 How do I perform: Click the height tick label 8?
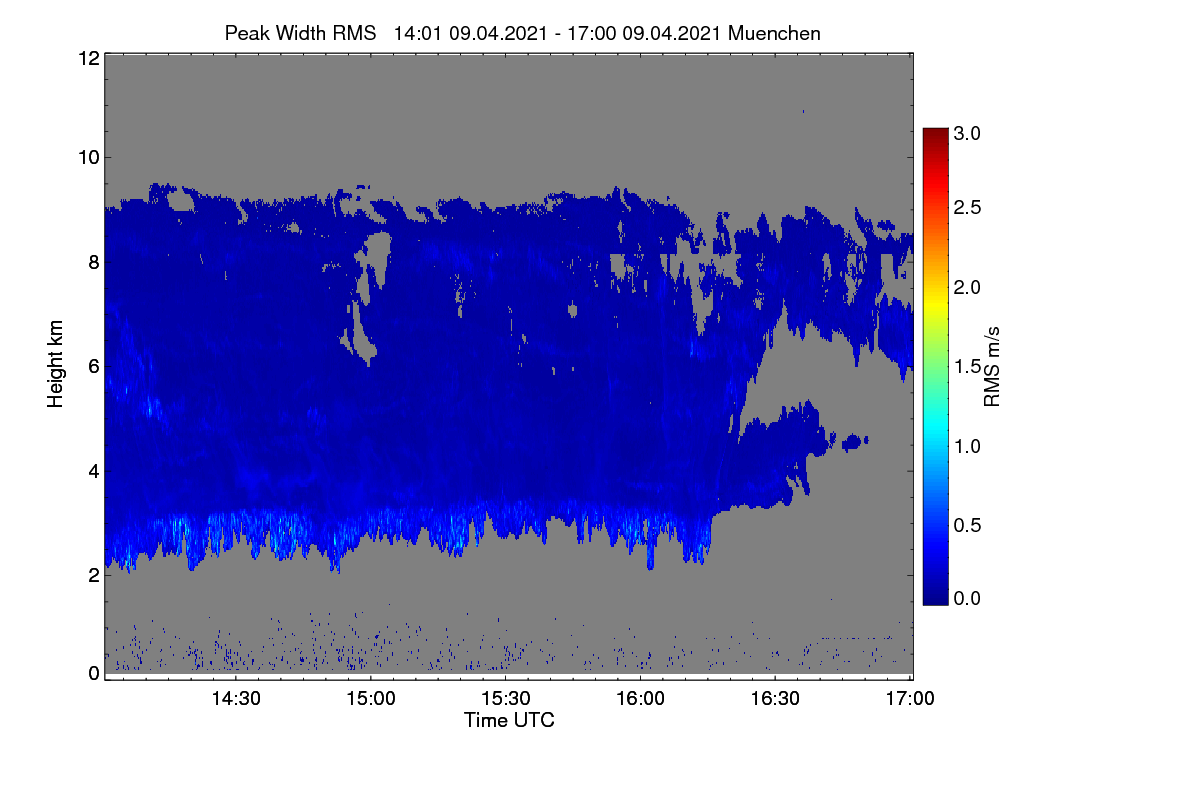click(93, 262)
